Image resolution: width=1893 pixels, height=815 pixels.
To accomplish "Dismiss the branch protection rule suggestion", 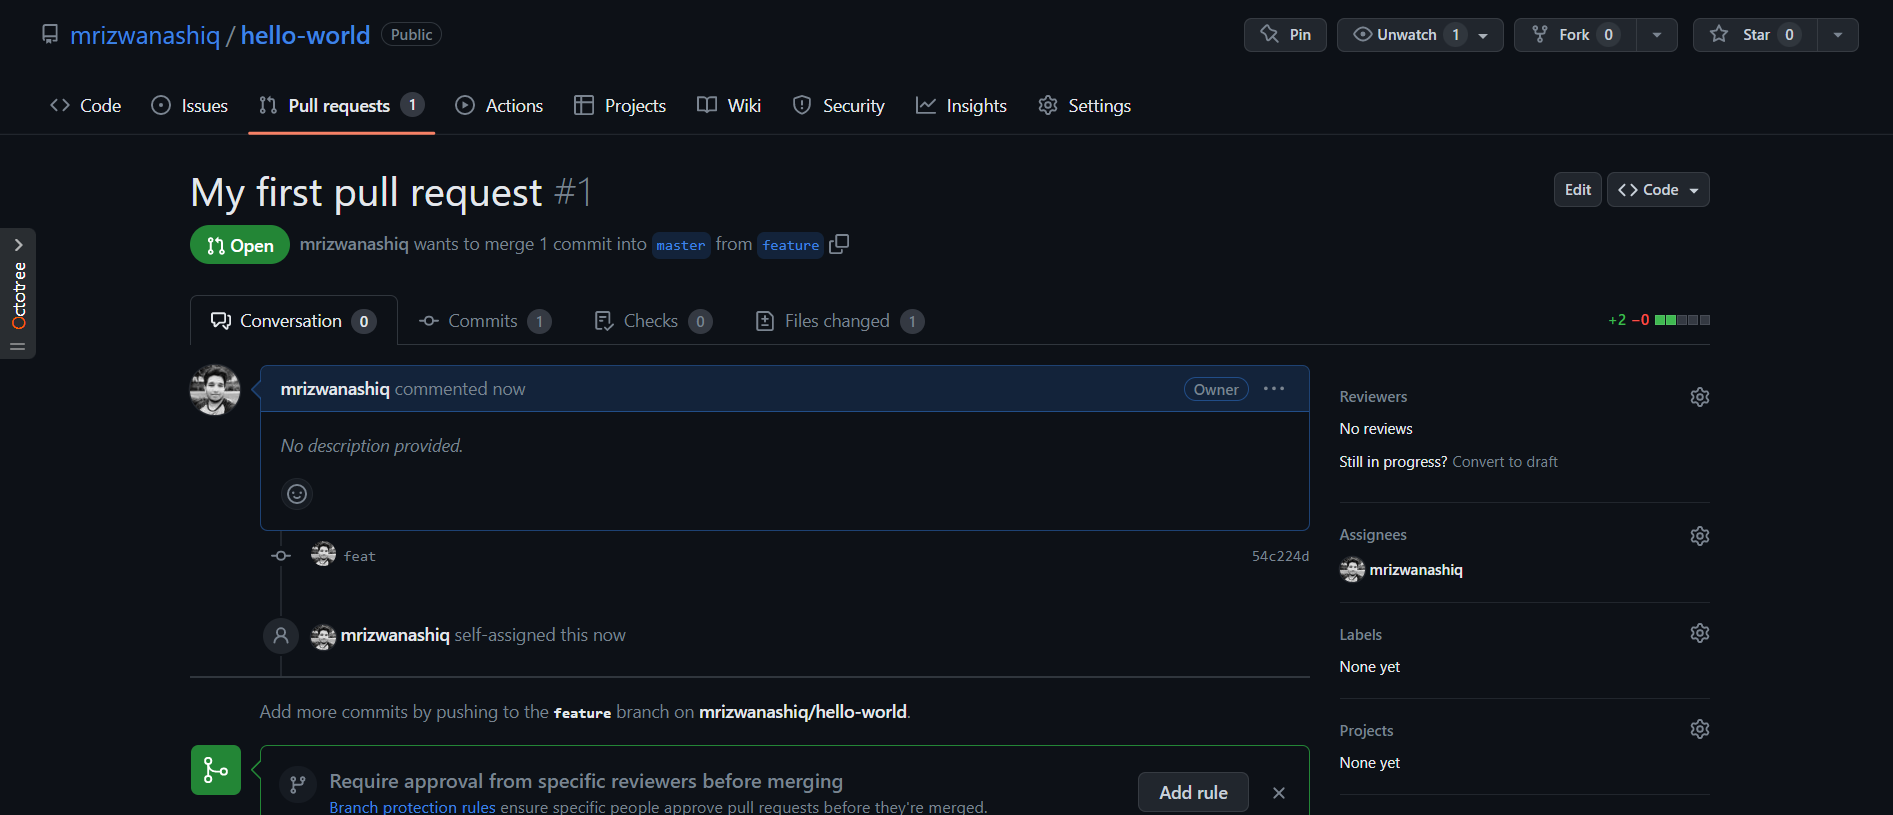I will pos(1279,793).
